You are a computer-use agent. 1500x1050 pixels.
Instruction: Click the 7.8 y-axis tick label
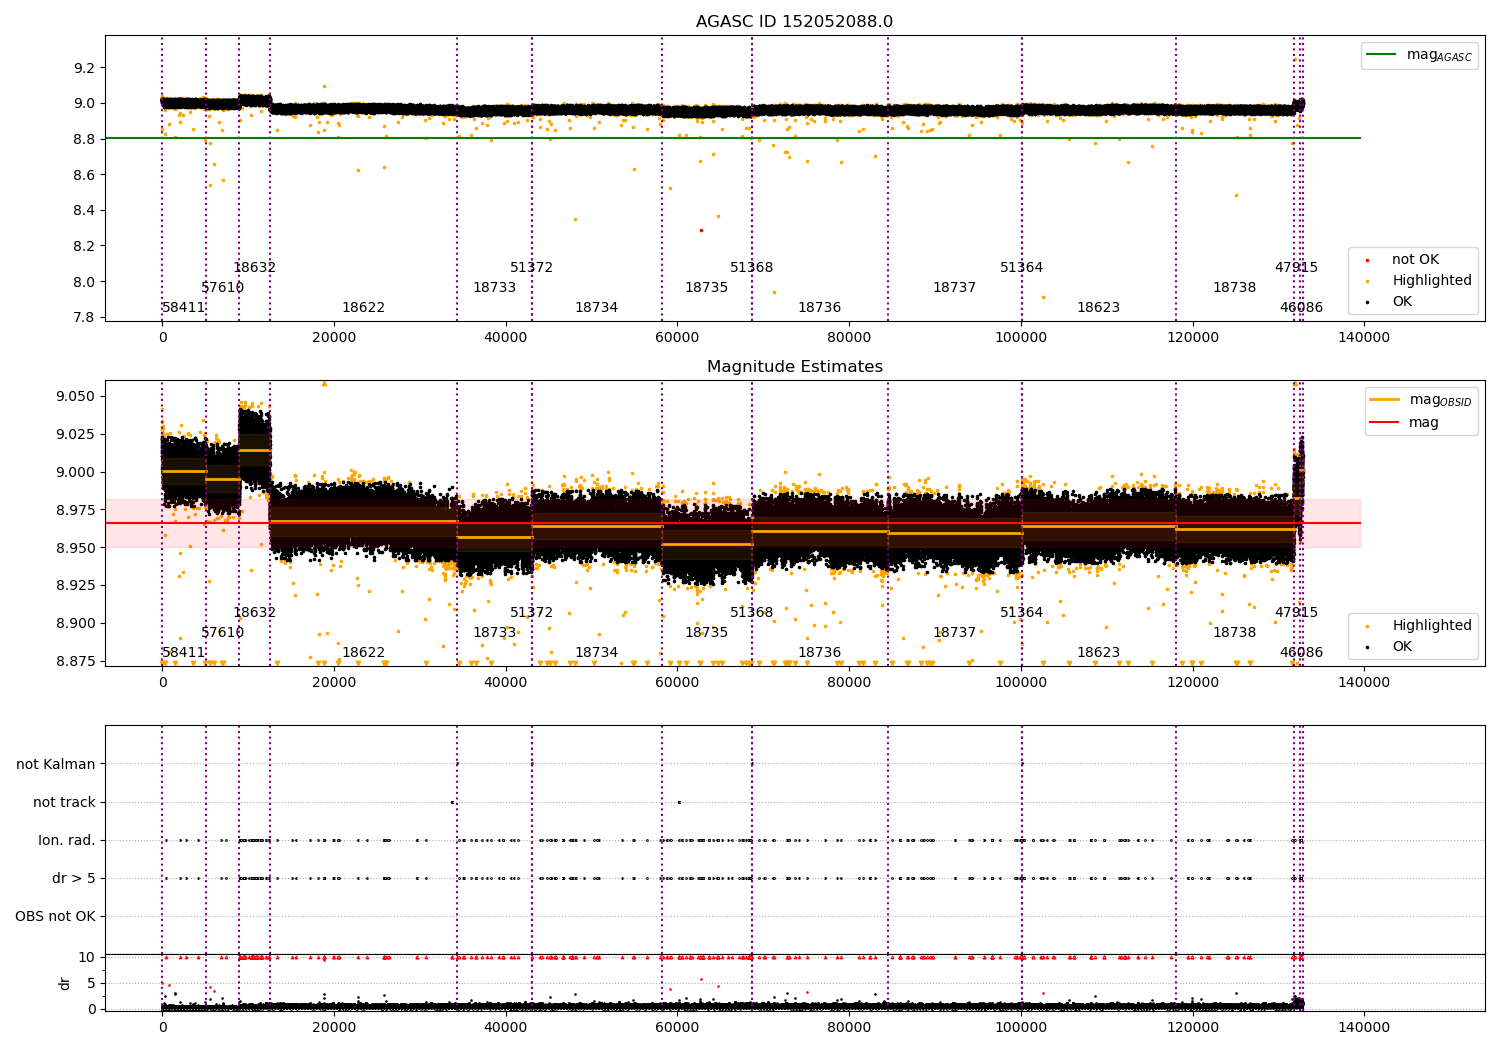(x=84, y=318)
